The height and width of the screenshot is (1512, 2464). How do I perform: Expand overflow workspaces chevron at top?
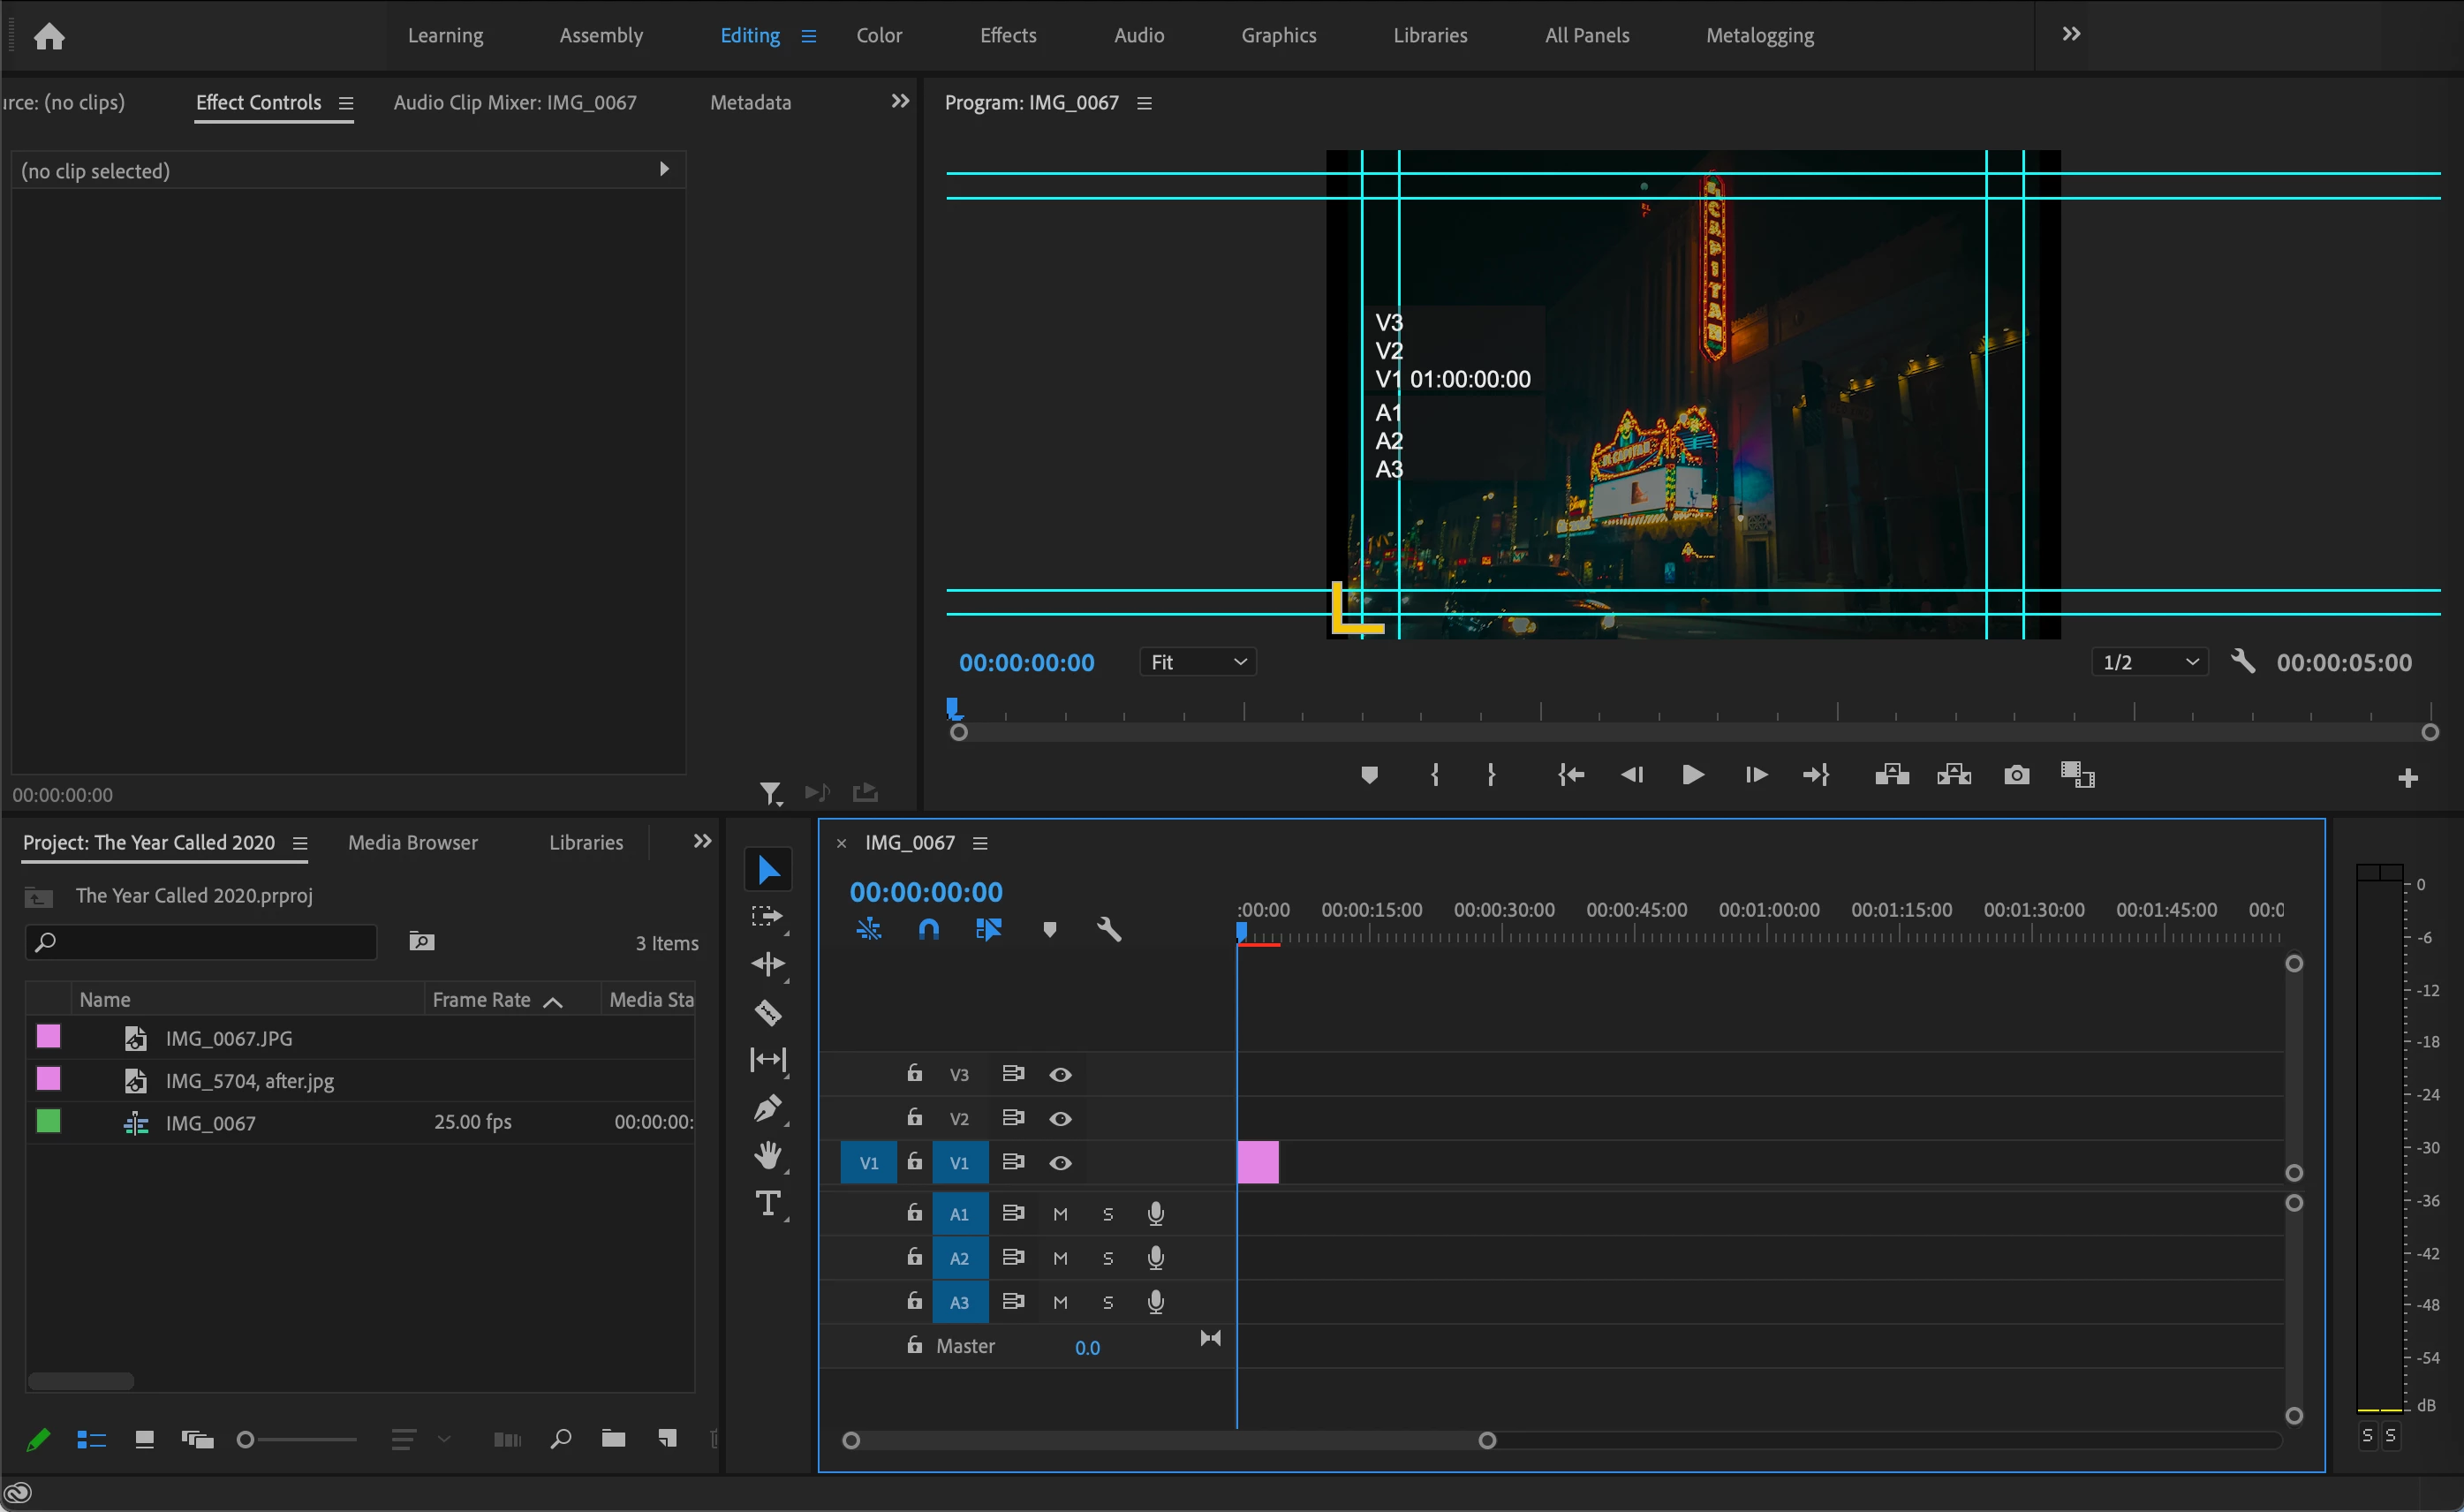pos(2071,35)
